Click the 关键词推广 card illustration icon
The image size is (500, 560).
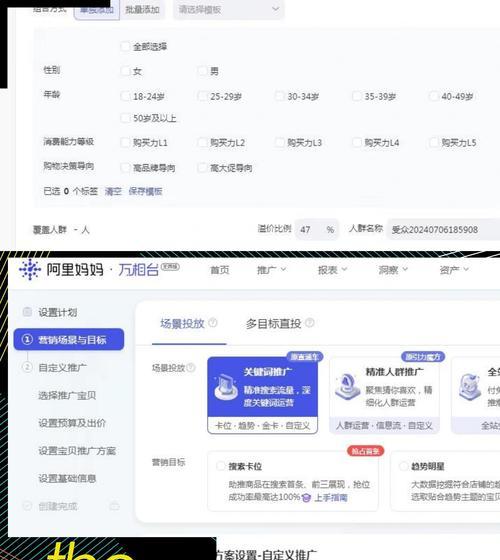(226, 387)
